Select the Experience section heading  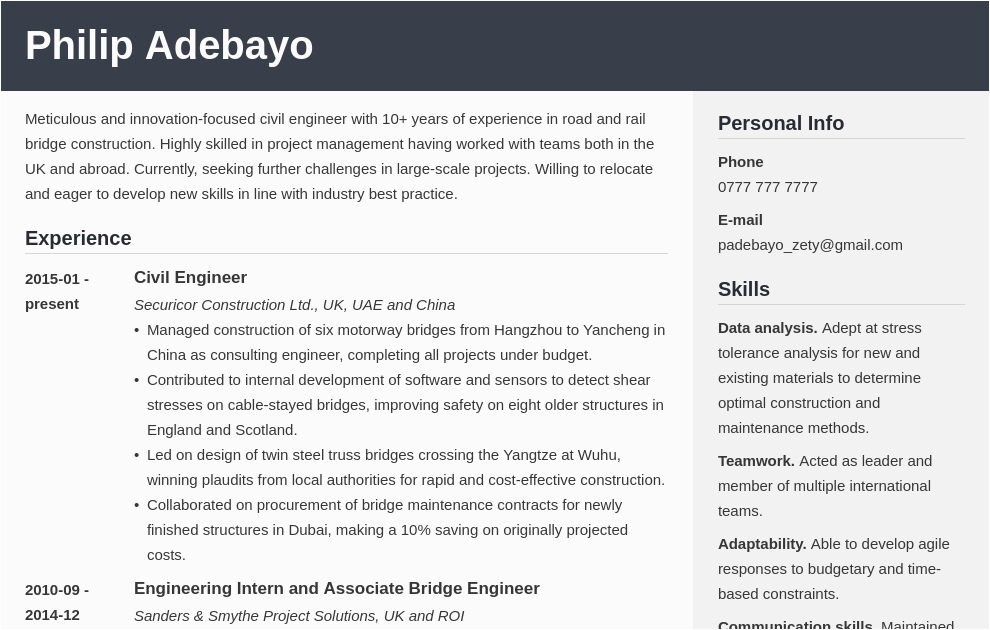(78, 239)
